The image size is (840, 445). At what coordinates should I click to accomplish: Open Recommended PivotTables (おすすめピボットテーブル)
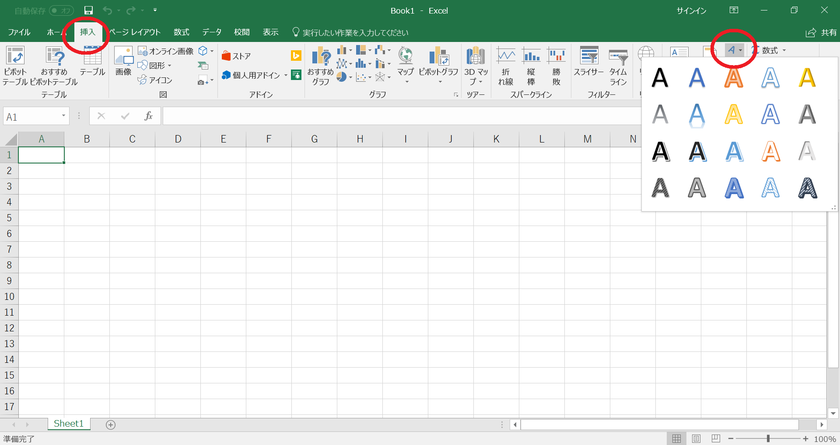[x=54, y=65]
